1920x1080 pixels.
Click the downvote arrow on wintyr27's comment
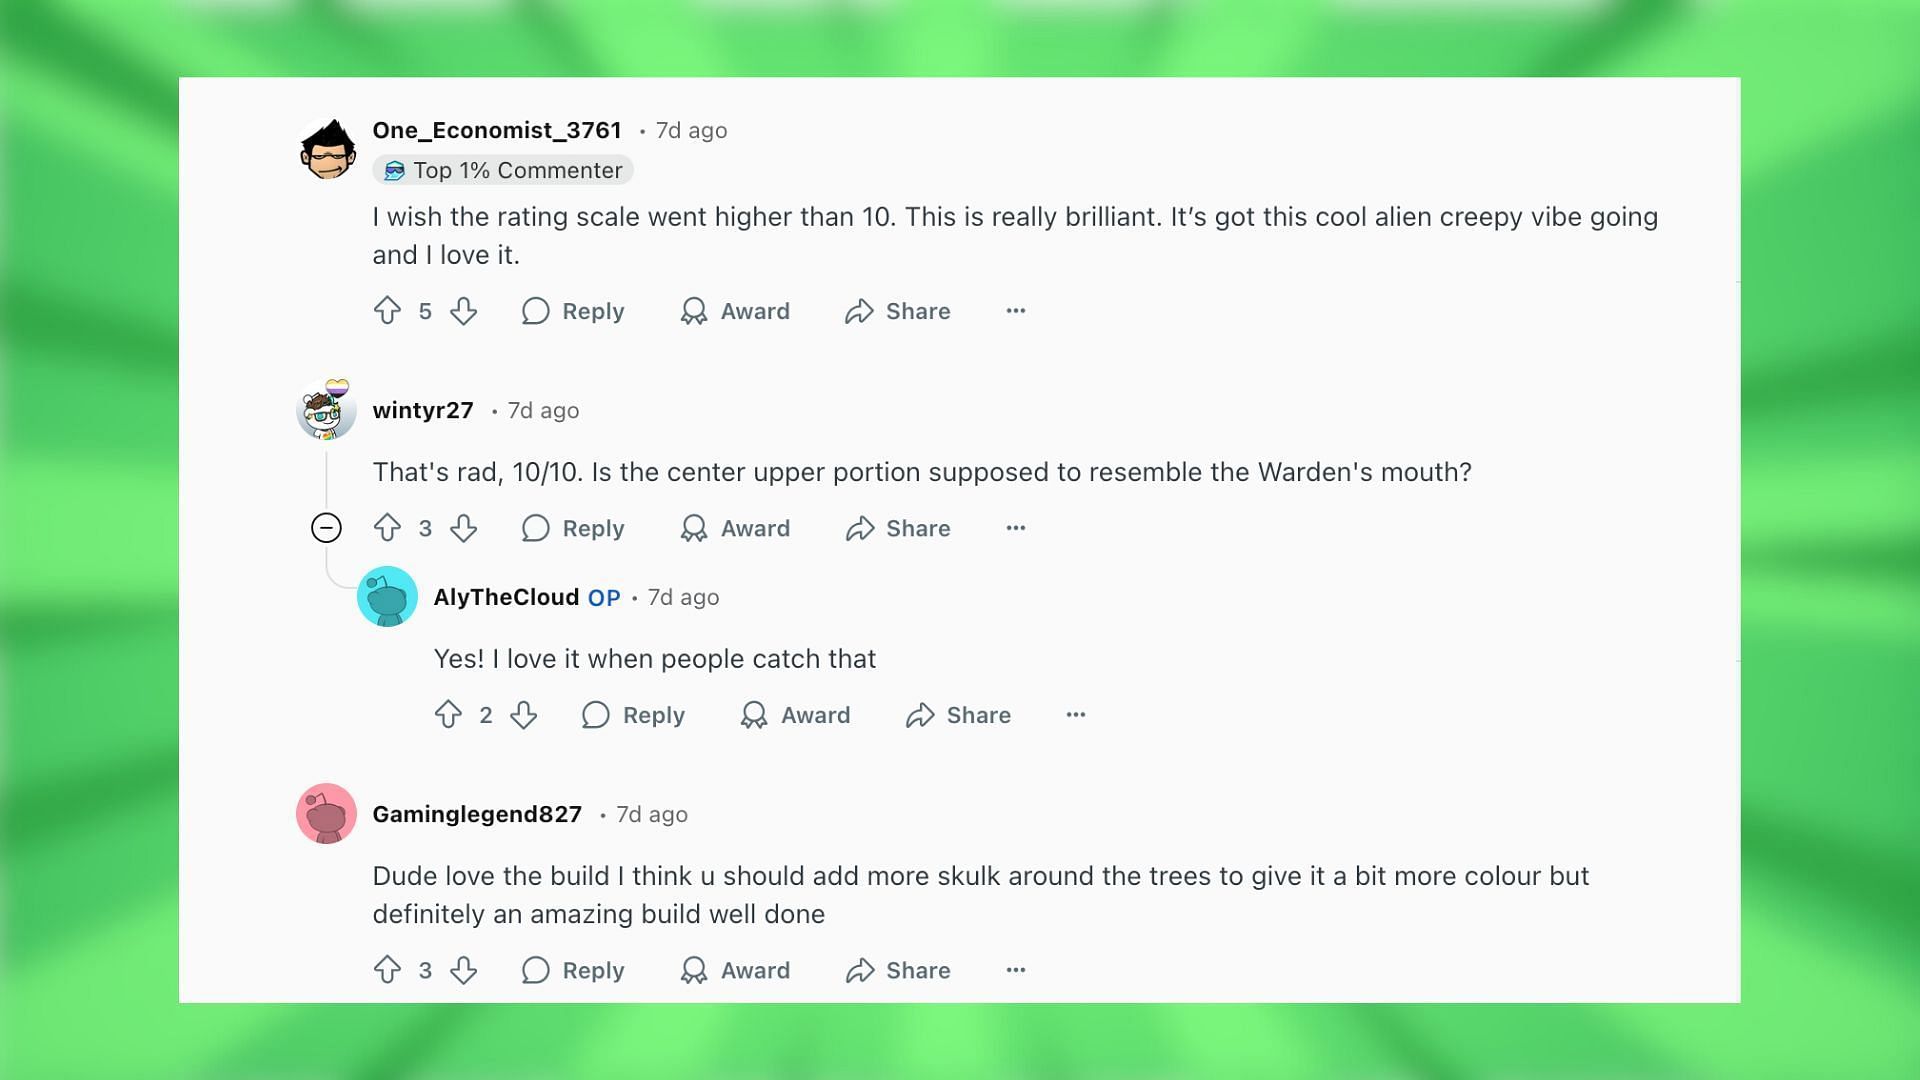pos(462,527)
